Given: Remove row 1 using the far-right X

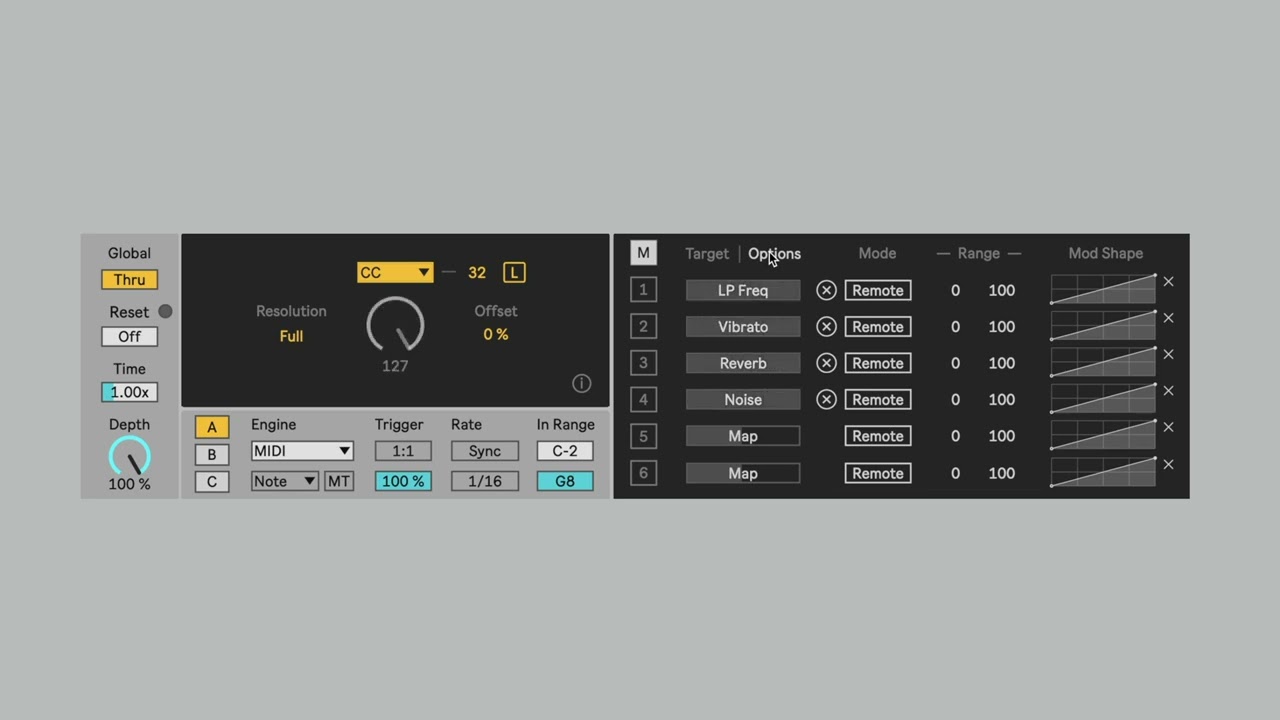Looking at the screenshot, I should (x=1168, y=281).
